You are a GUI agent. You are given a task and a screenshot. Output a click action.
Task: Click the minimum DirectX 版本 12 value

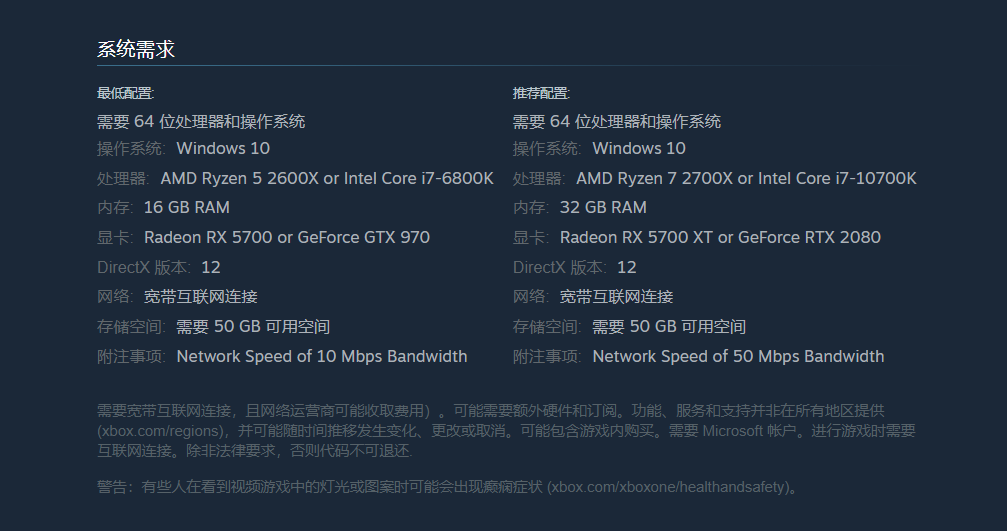pos(211,267)
